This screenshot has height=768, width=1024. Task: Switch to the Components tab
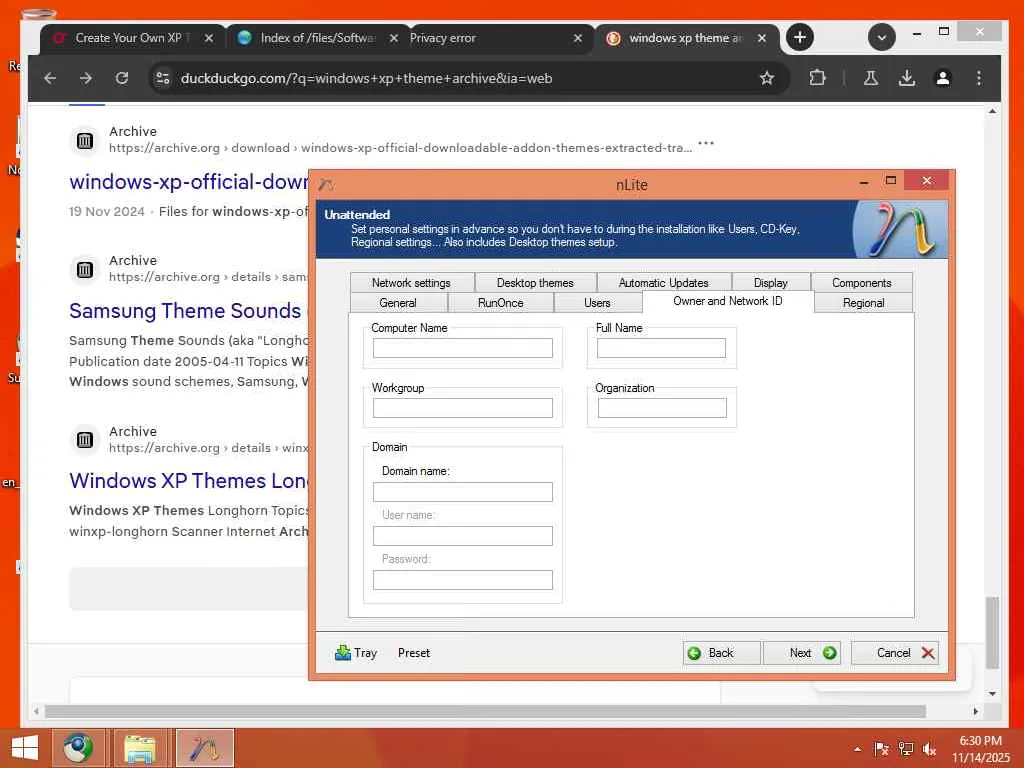pos(861,282)
